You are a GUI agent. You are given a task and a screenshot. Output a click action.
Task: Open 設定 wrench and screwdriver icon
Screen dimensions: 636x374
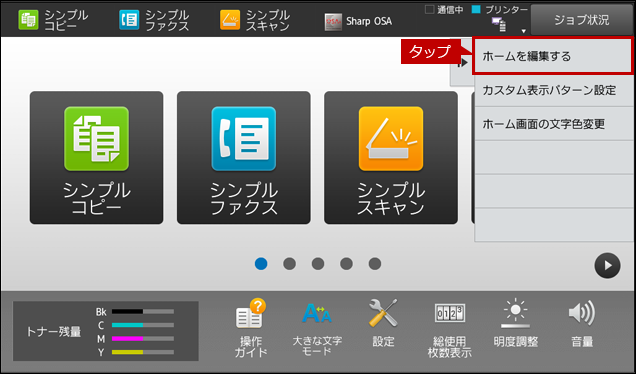[x=383, y=323]
